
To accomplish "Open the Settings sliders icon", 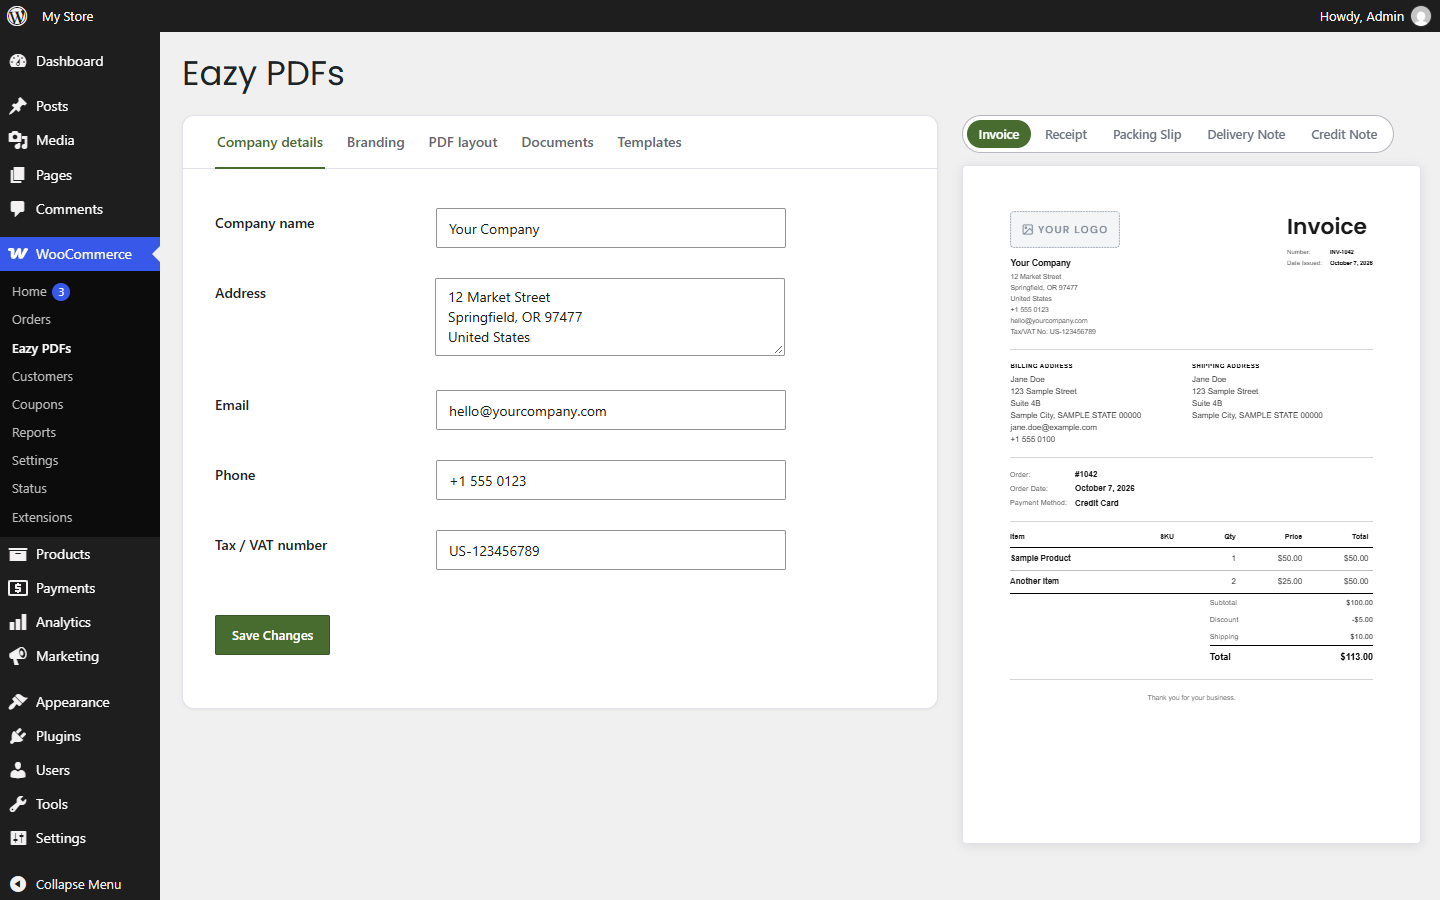I will pos(18,838).
